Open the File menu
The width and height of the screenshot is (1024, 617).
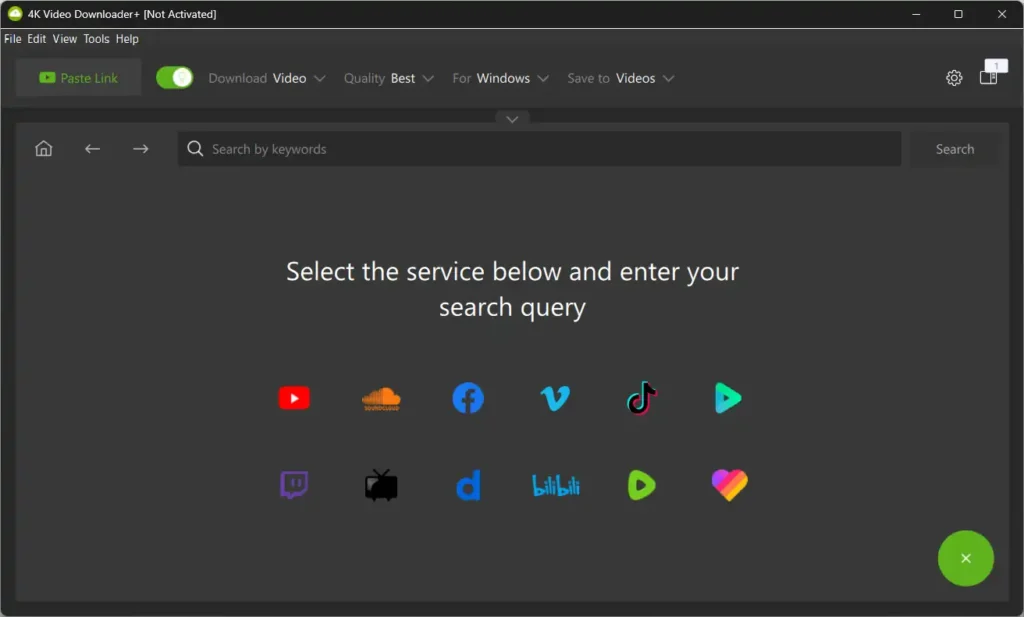(x=12, y=39)
